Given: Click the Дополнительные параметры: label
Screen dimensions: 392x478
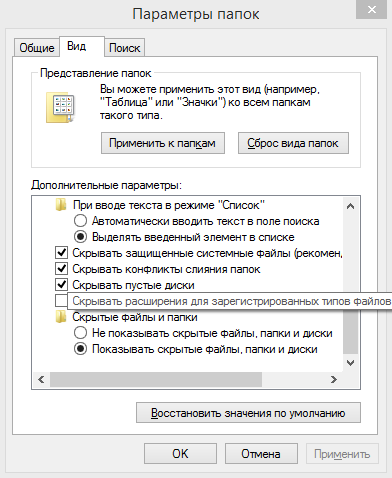Looking at the screenshot, I should (x=106, y=185).
